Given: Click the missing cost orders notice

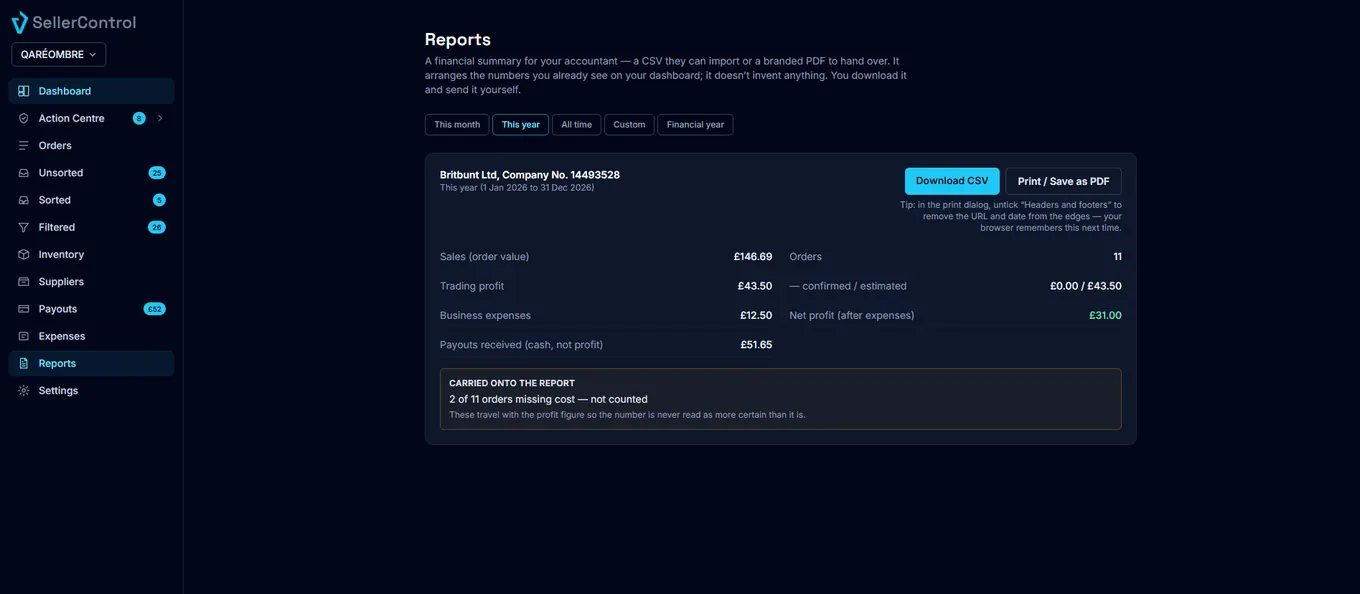Looking at the screenshot, I should pos(548,399).
